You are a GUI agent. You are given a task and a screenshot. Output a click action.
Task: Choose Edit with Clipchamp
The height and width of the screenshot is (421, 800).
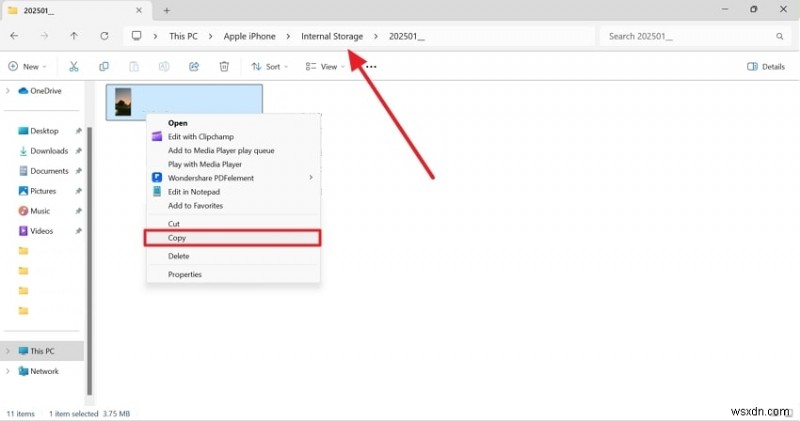click(x=233, y=137)
